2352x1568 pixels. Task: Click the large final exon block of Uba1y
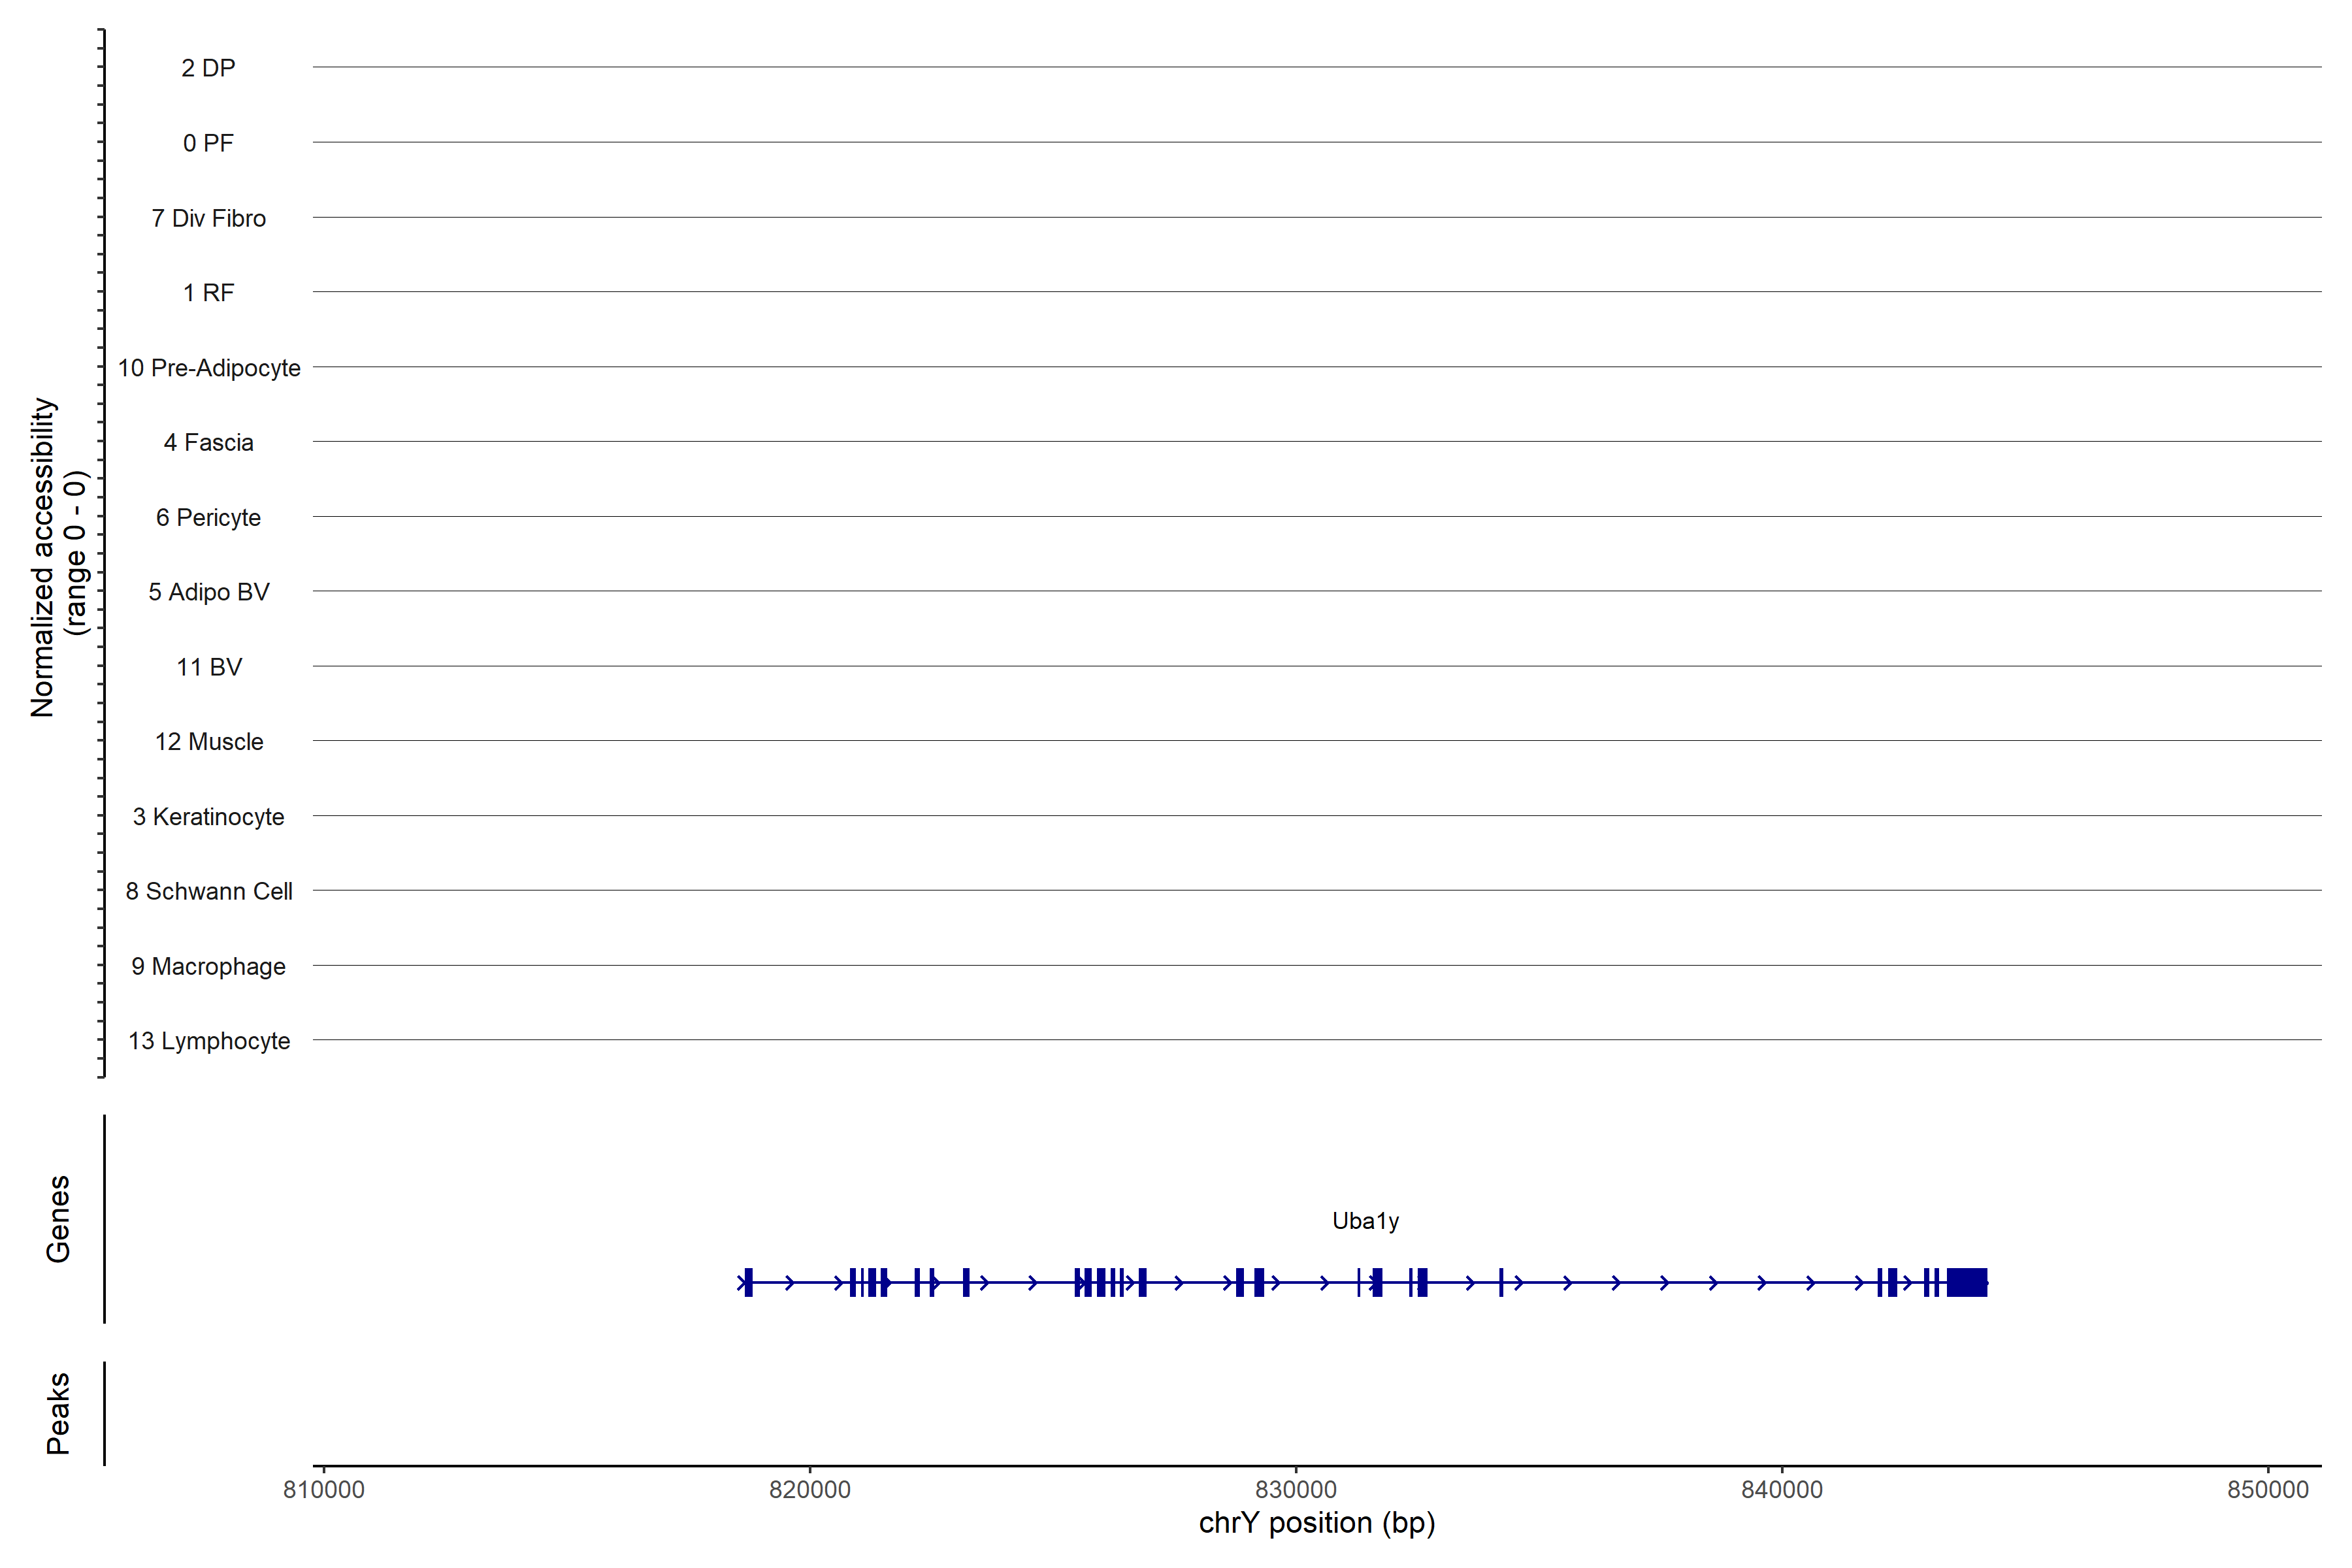1966,1282
